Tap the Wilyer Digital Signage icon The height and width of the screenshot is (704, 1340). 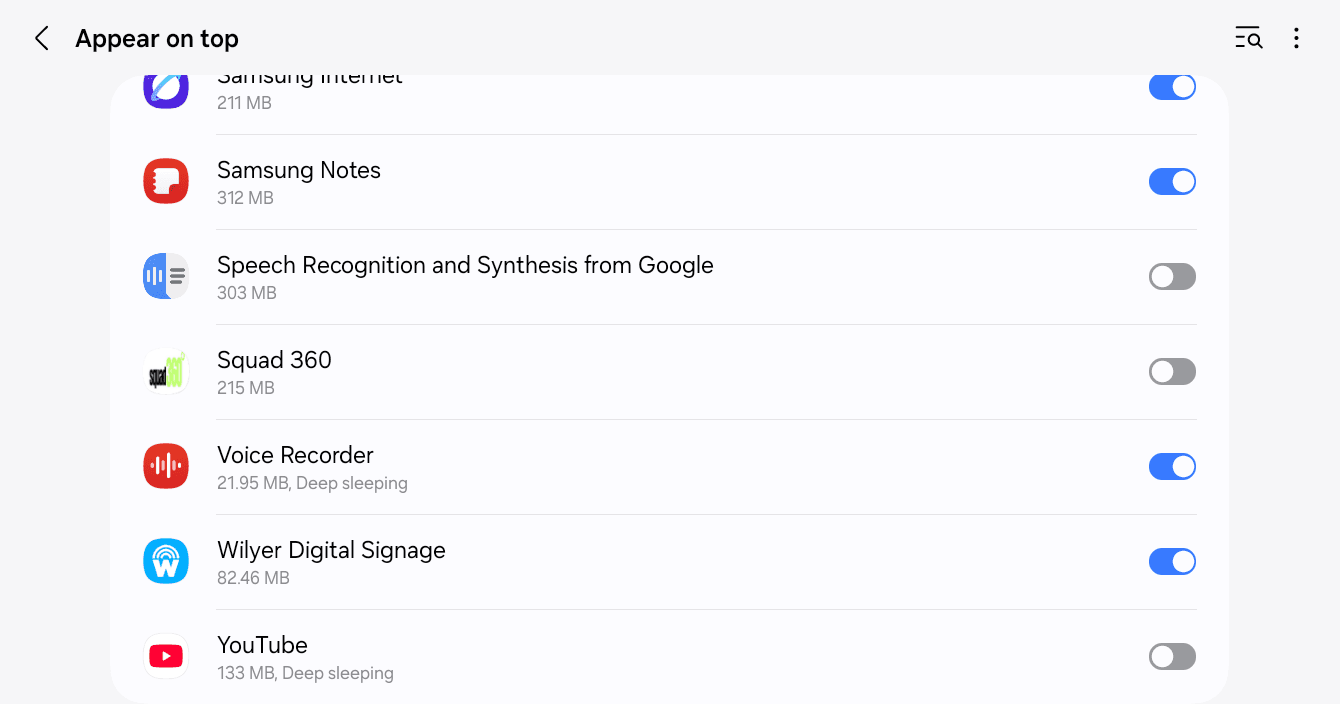click(166, 561)
